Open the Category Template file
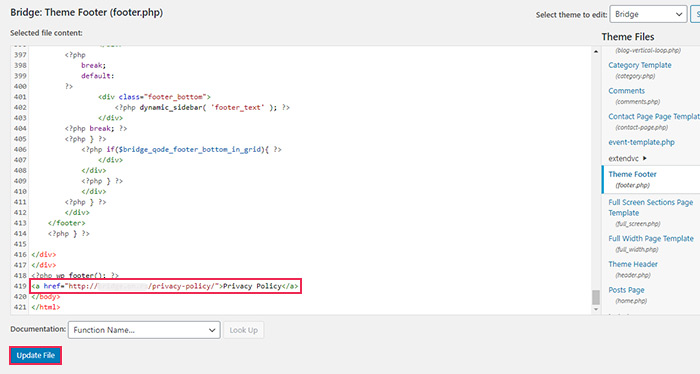Image resolution: width=700 pixels, height=374 pixels. click(639, 65)
